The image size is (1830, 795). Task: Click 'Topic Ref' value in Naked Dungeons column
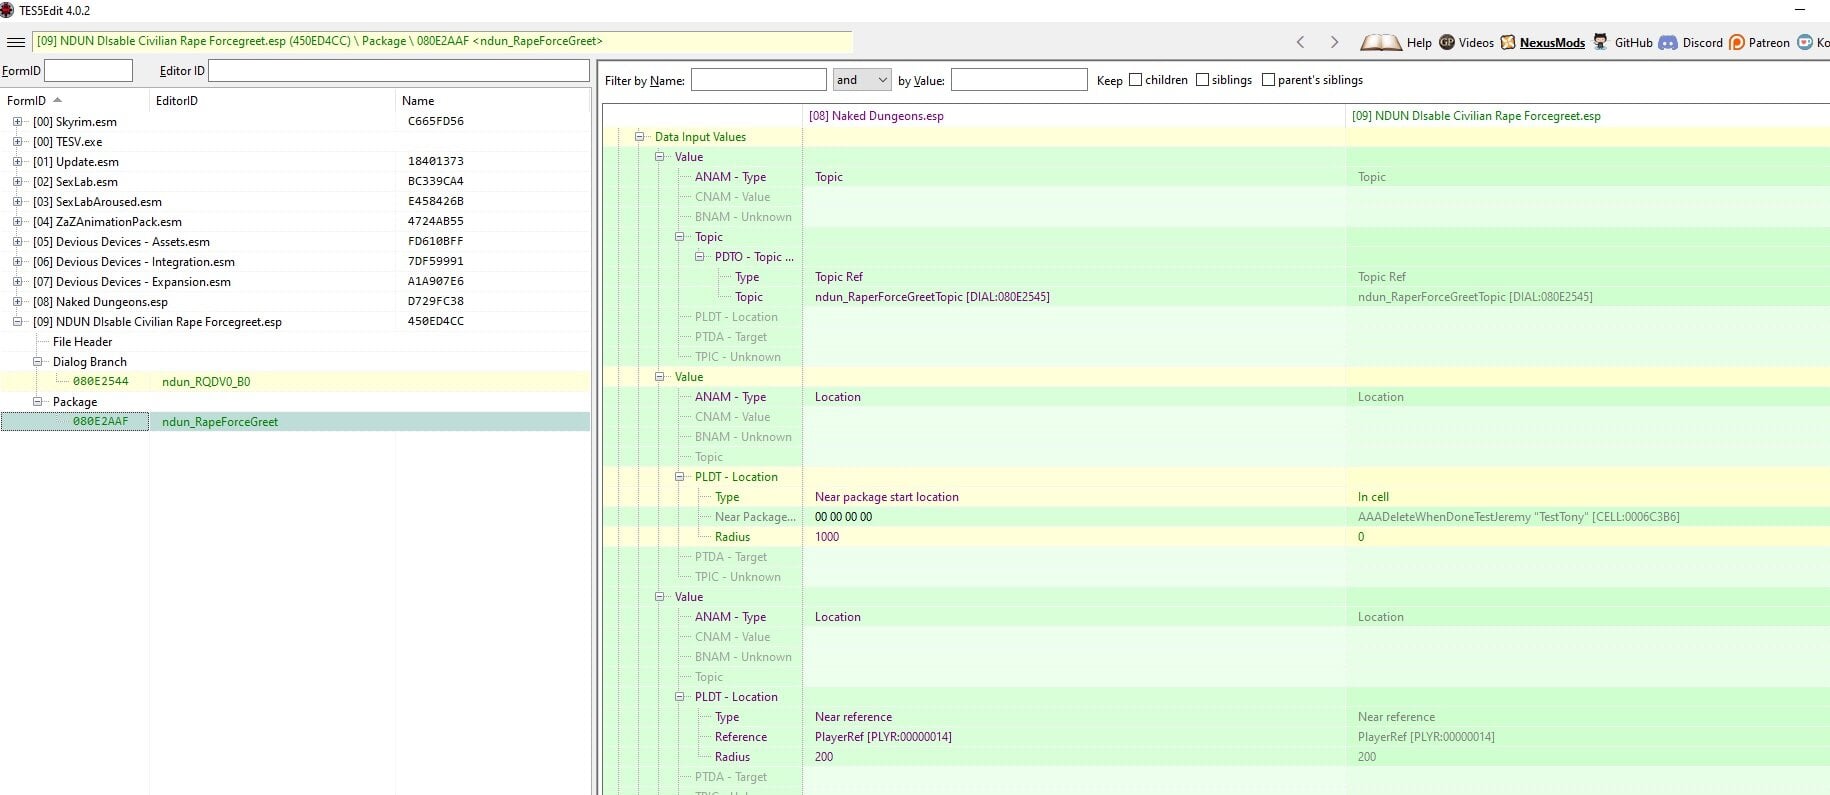pyautogui.click(x=838, y=277)
